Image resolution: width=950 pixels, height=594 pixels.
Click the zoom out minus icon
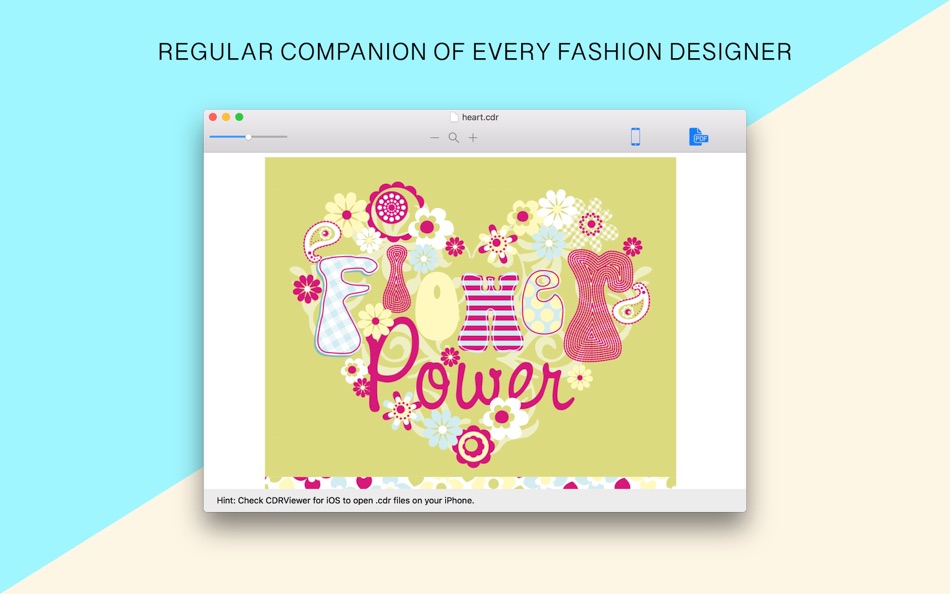(x=434, y=138)
